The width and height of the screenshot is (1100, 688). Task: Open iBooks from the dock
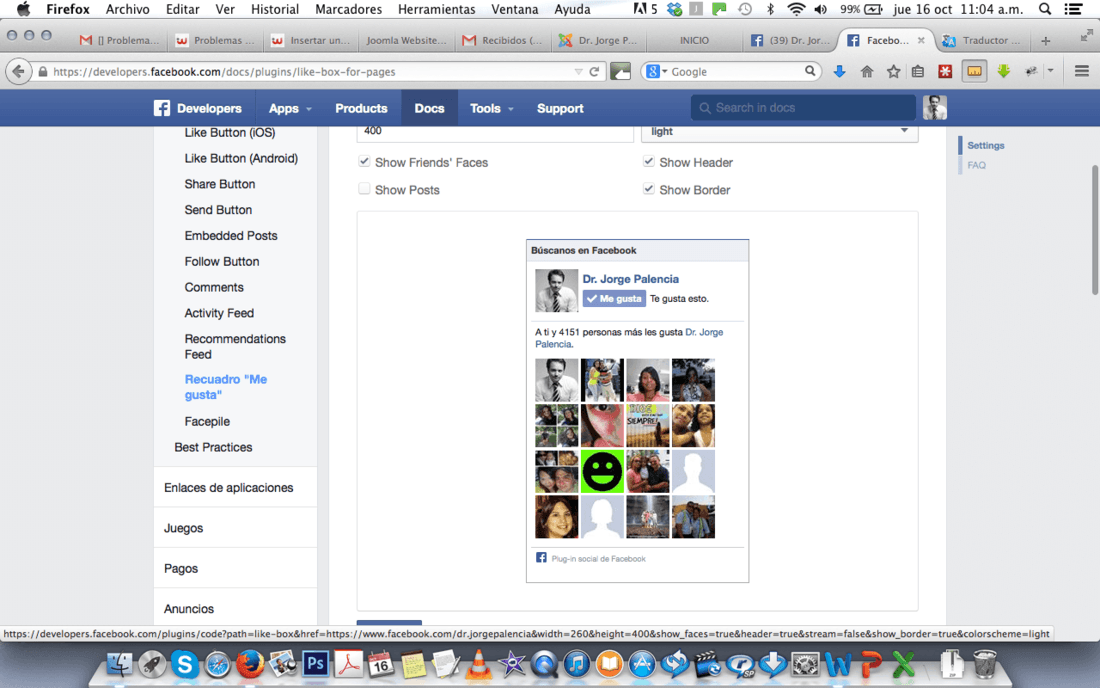(609, 663)
